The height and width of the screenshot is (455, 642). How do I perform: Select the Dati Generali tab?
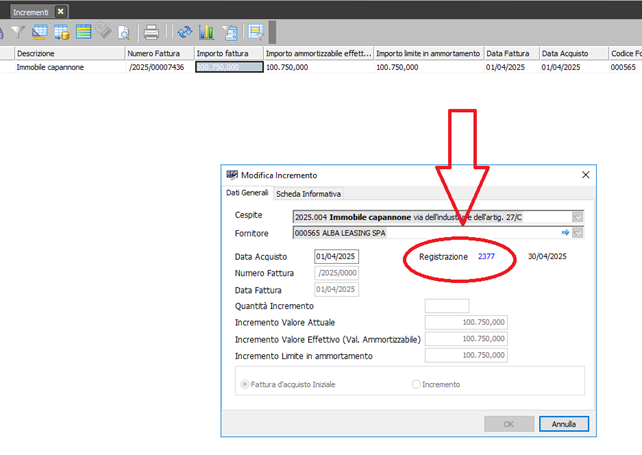click(x=247, y=193)
